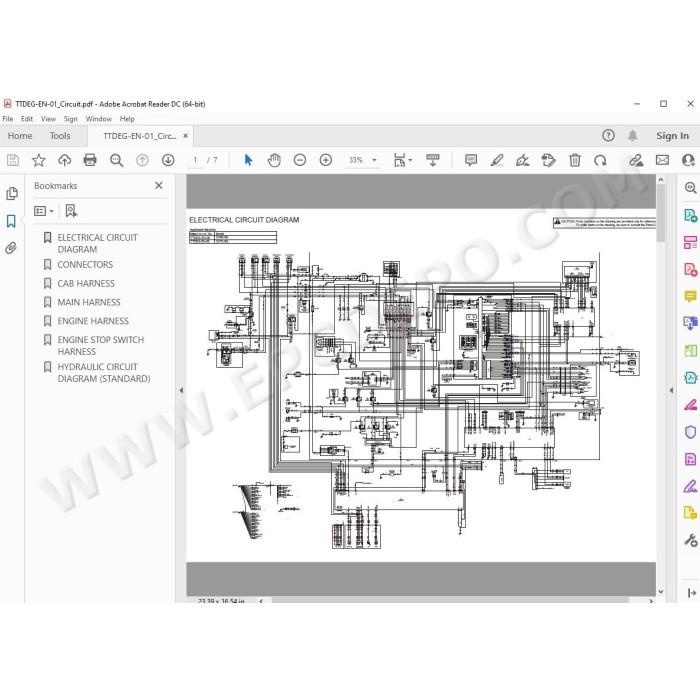
Task: Open Fill & Sign pen tool
Action: [690, 486]
